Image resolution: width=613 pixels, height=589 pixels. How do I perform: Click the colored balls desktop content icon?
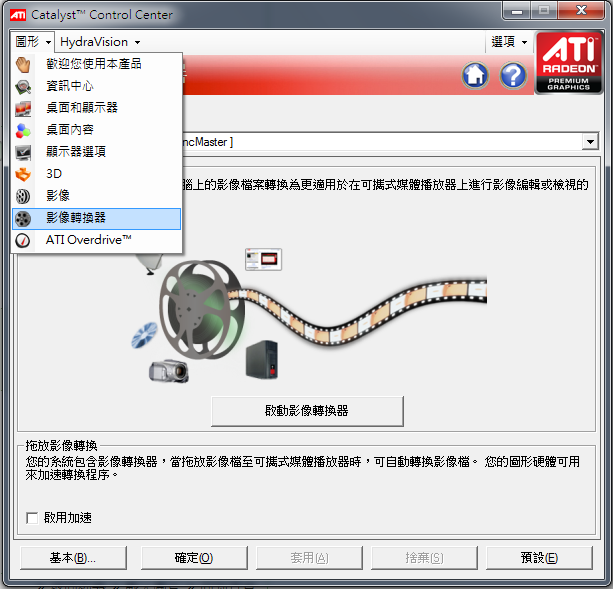click(x=23, y=130)
